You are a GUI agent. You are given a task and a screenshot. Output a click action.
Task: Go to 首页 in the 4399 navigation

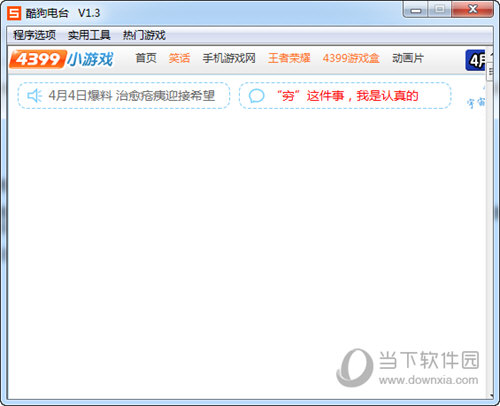pyautogui.click(x=146, y=58)
